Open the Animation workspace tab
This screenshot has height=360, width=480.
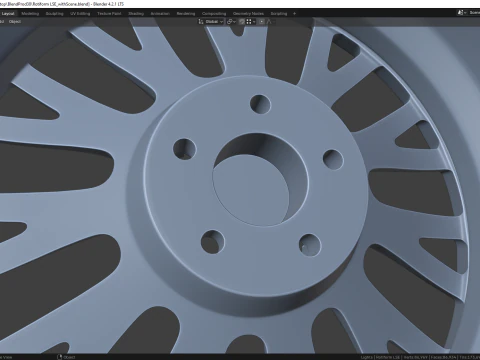pyautogui.click(x=160, y=14)
